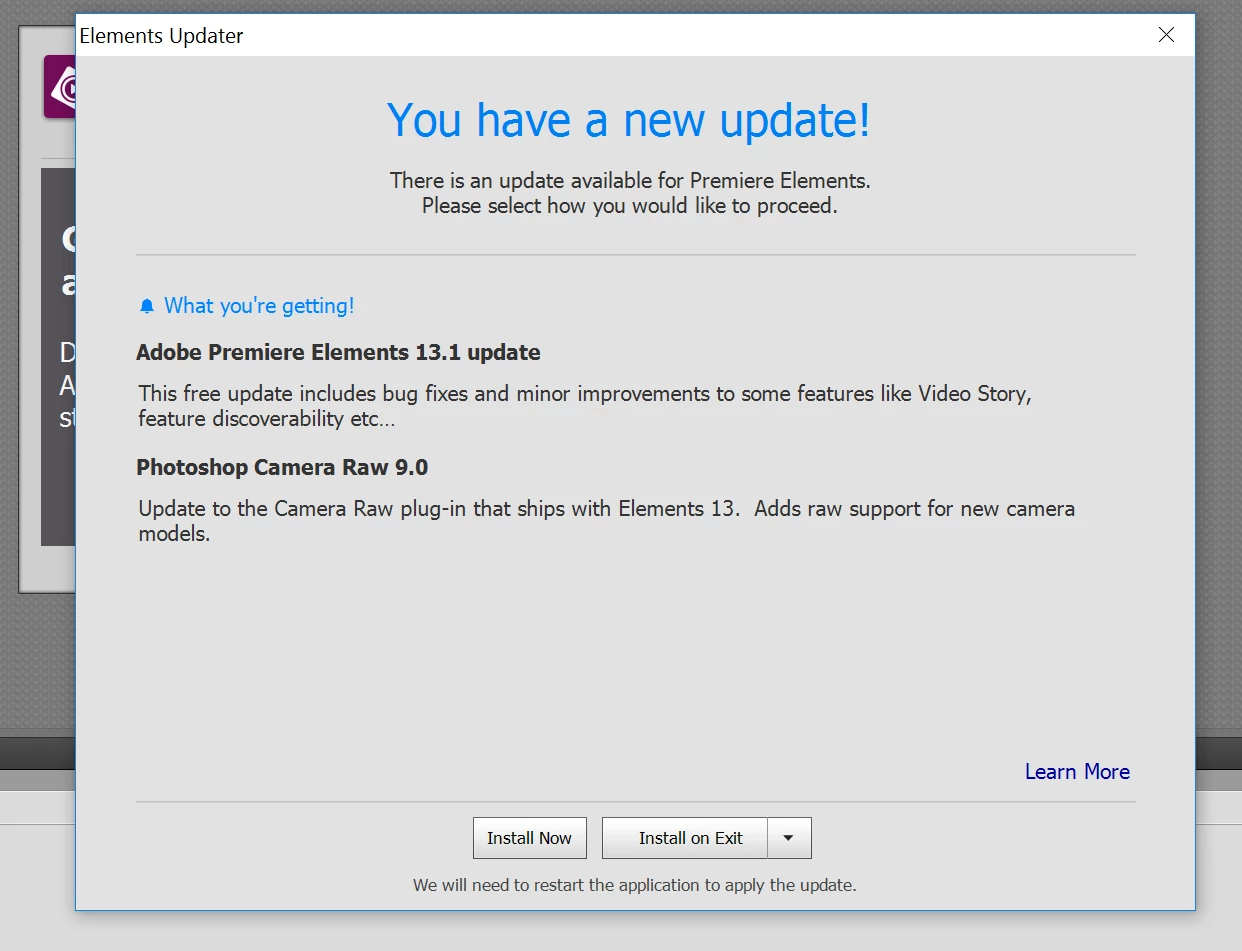1242x951 pixels.
Task: Choose Install on Exit
Action: (x=685, y=838)
